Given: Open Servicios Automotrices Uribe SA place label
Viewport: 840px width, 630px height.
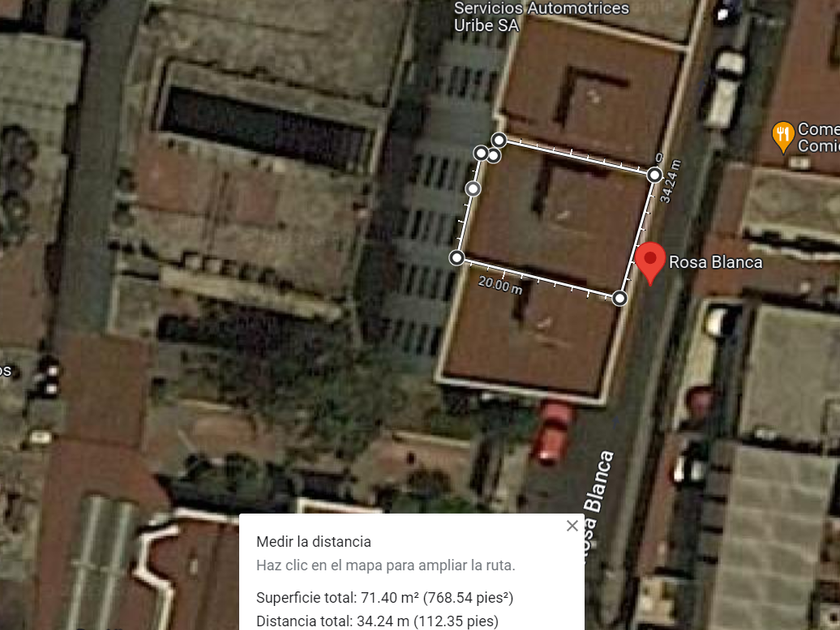Looking at the screenshot, I should (541, 17).
